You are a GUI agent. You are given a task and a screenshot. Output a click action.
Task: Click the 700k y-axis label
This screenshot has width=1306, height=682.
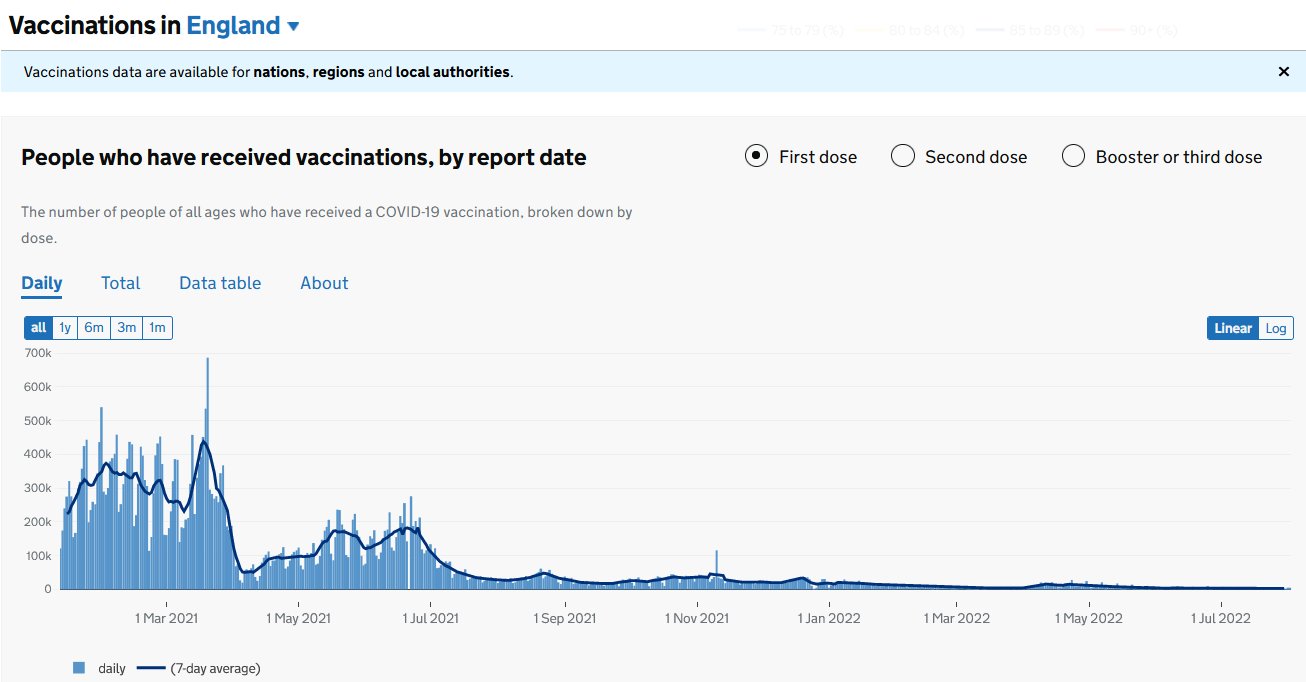37,353
